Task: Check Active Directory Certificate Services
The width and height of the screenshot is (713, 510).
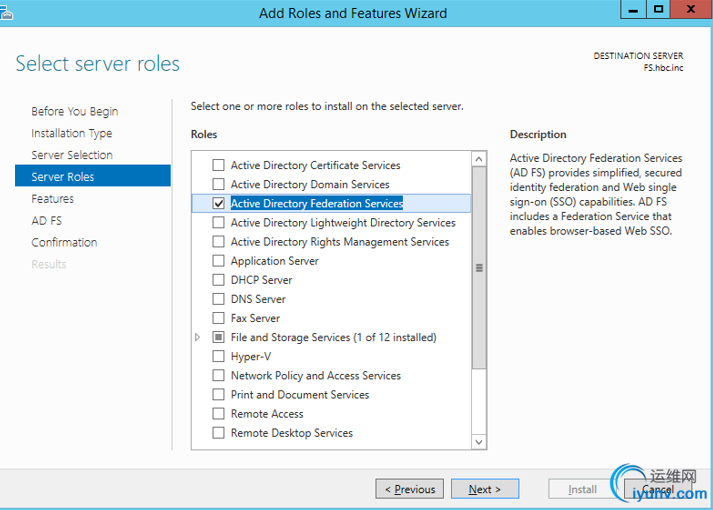Action: click(218, 165)
